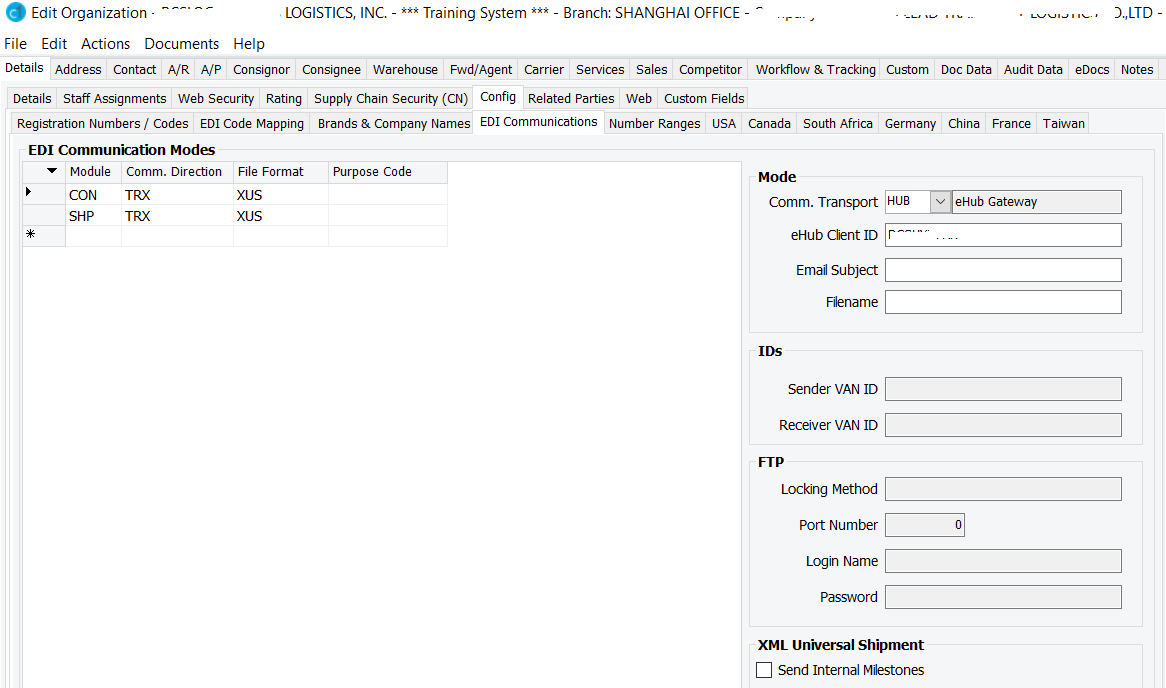Open the Edit menu

tap(54, 44)
